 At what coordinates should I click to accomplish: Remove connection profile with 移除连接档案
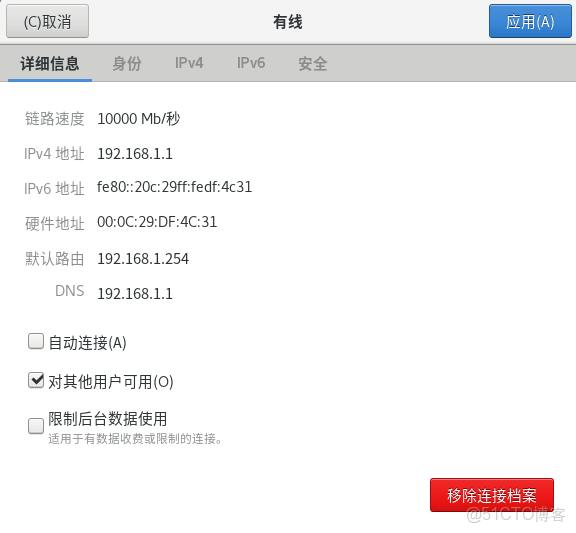click(x=492, y=495)
